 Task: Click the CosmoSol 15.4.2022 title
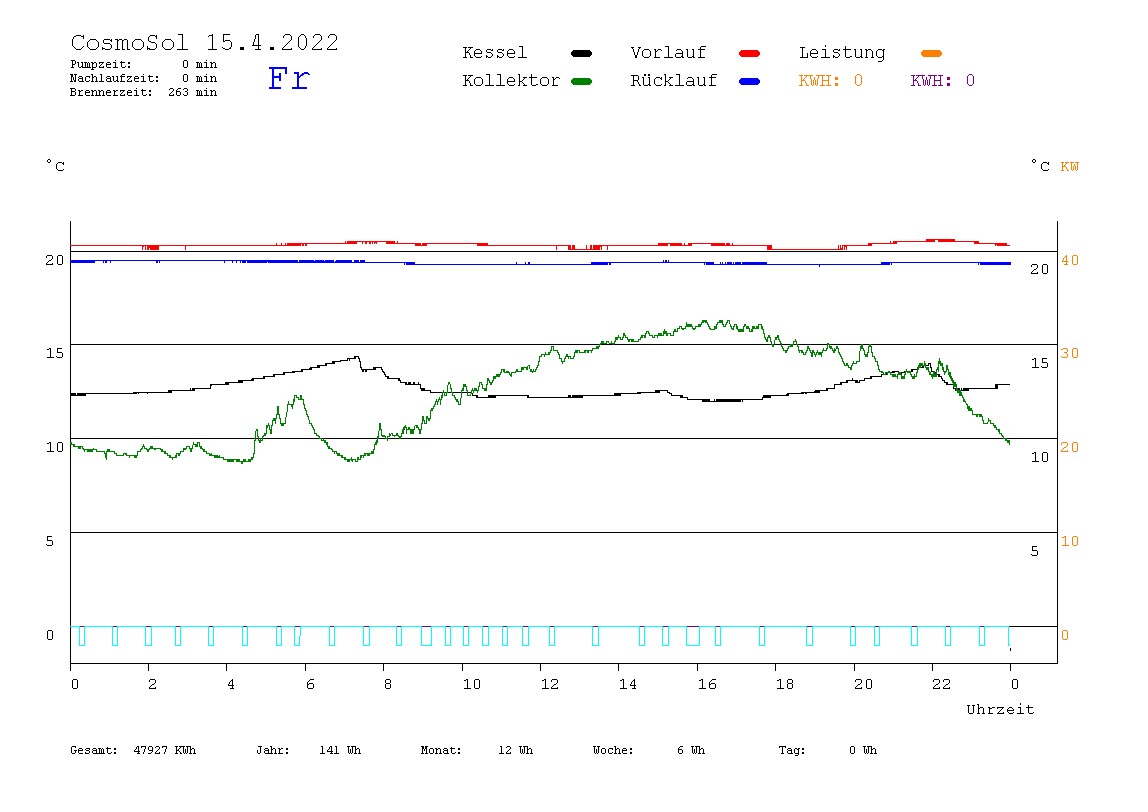204,42
